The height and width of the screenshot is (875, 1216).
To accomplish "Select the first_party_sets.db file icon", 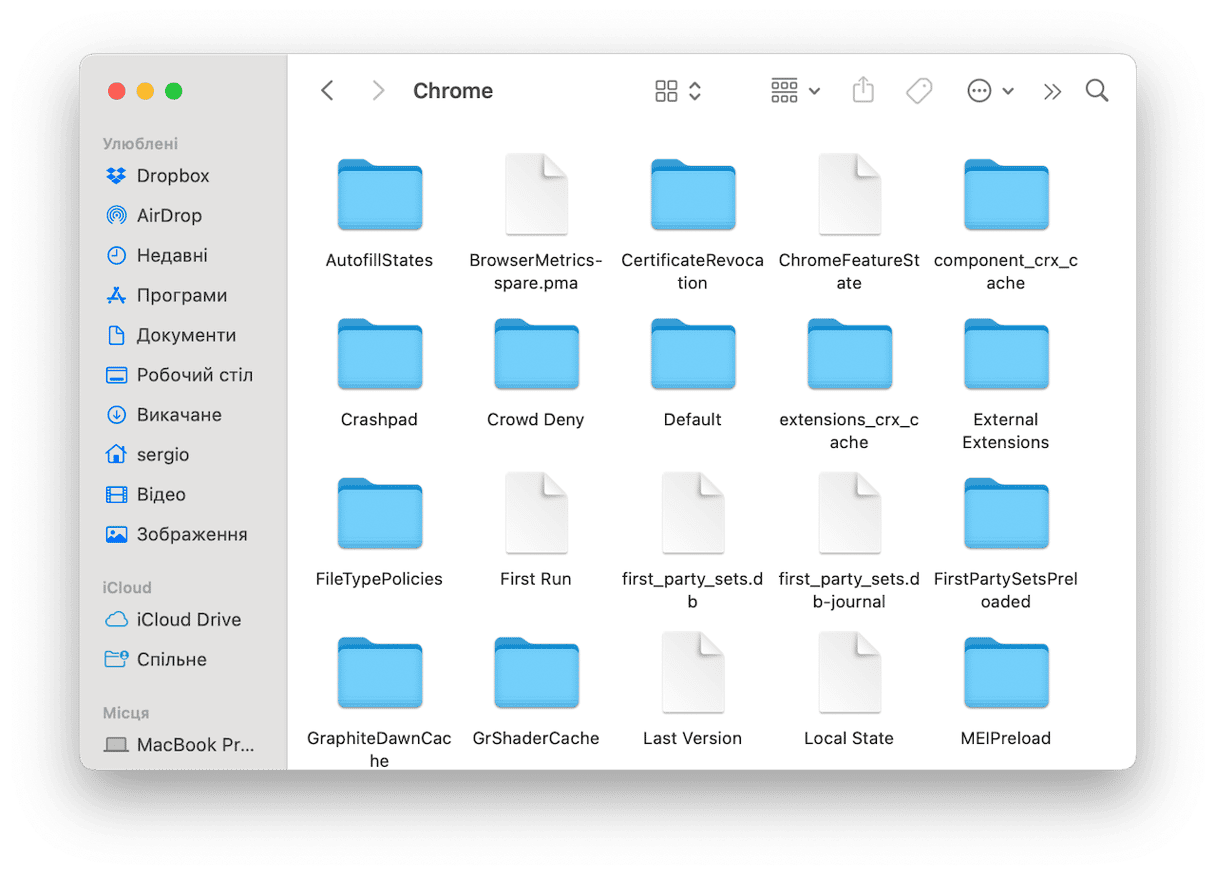I will [693, 513].
